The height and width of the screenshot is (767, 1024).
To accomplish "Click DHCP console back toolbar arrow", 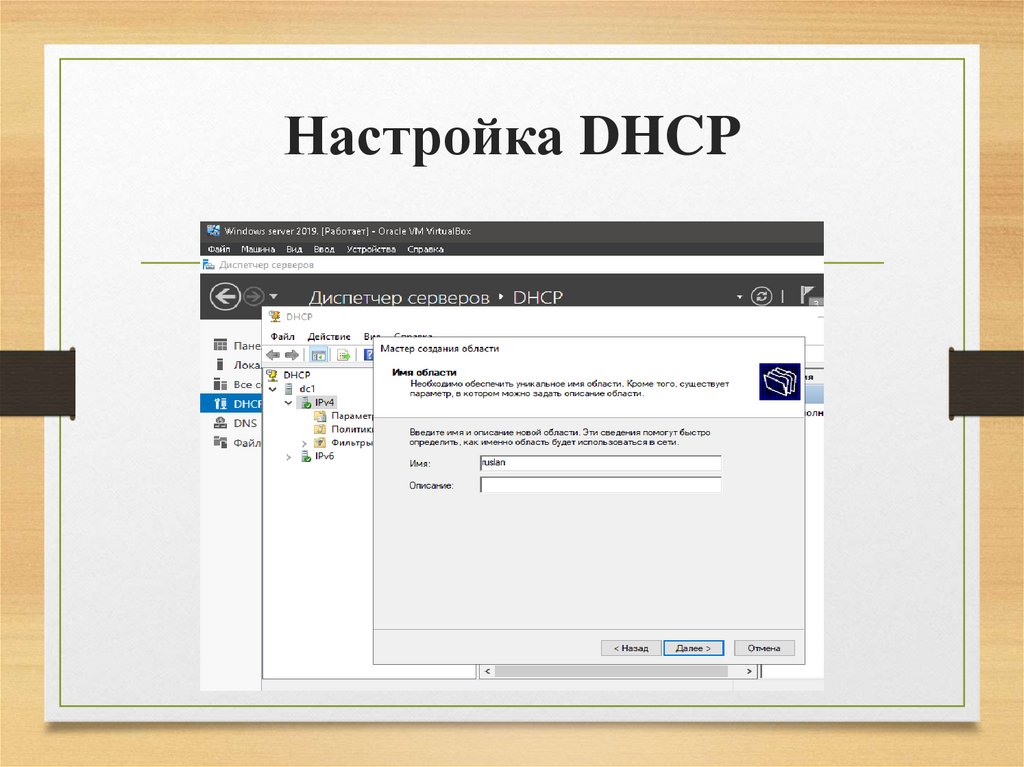I will coord(273,355).
